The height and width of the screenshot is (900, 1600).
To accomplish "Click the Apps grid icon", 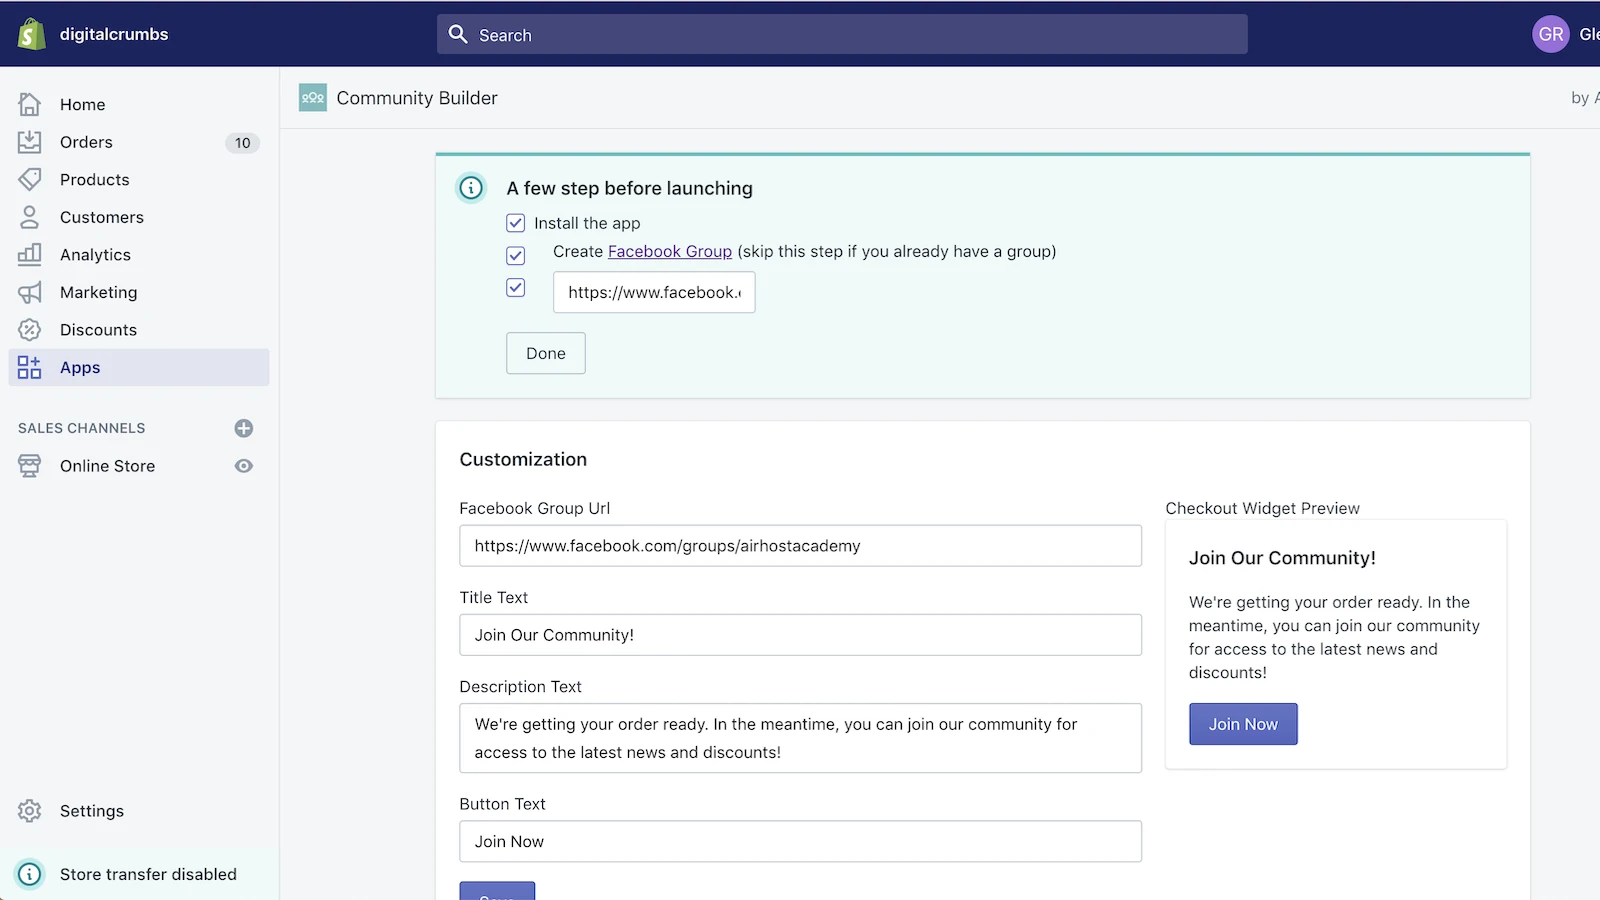I will click(x=30, y=367).
